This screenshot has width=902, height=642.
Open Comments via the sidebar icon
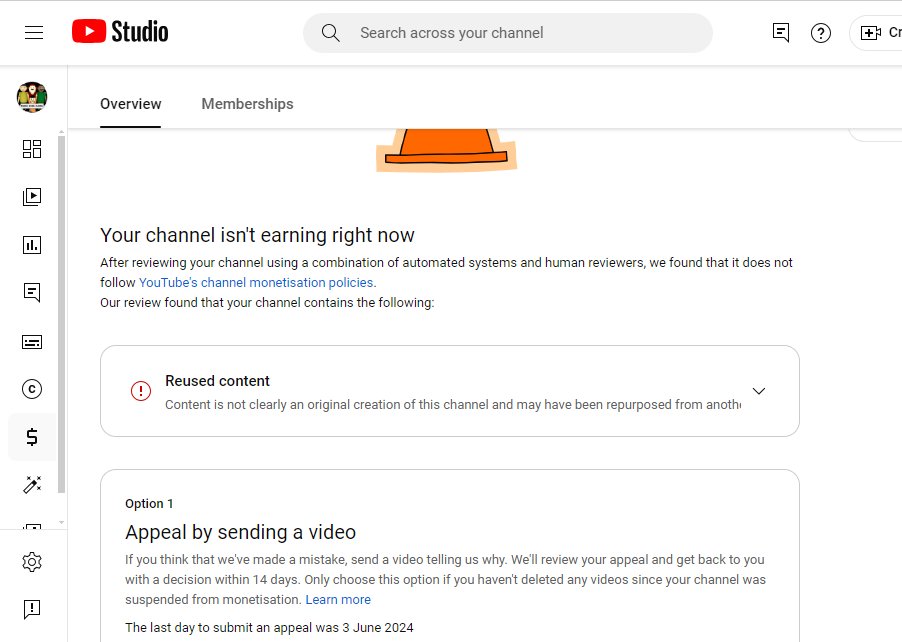[x=32, y=293]
